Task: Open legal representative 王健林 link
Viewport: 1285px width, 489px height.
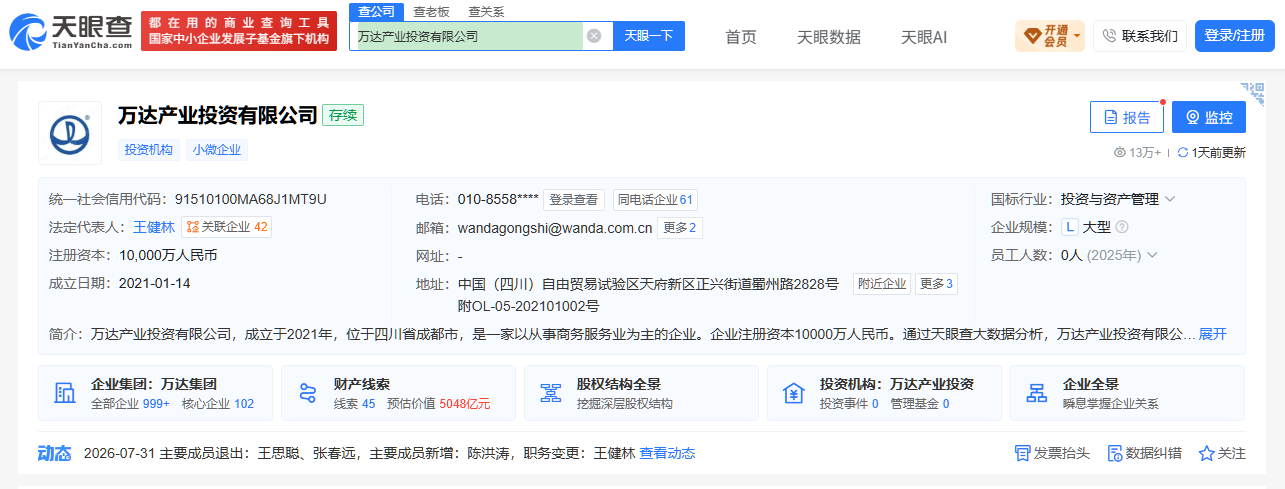Action: pyautogui.click(x=154, y=227)
